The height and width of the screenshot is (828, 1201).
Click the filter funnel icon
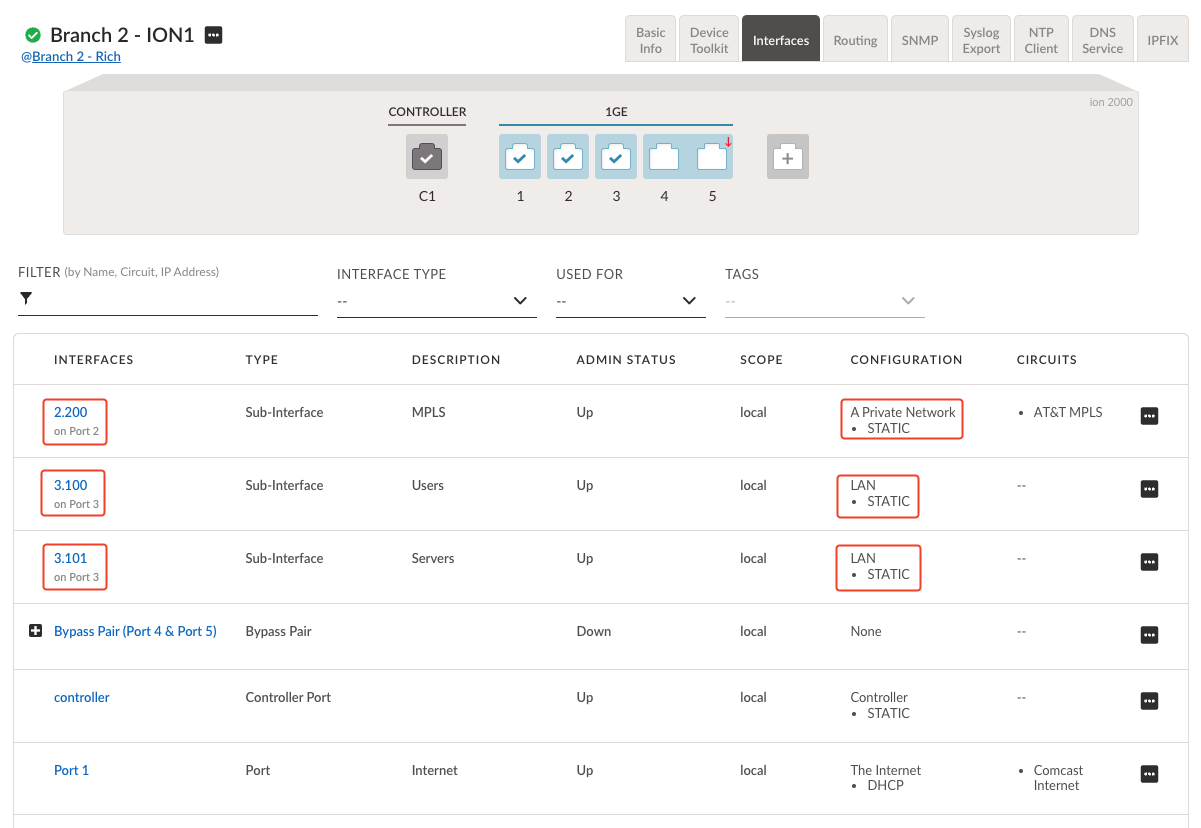(27, 298)
